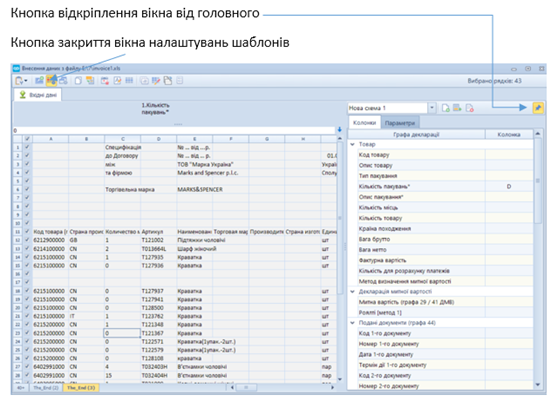Click the Нова схема 1 scheme name field

(x=388, y=108)
